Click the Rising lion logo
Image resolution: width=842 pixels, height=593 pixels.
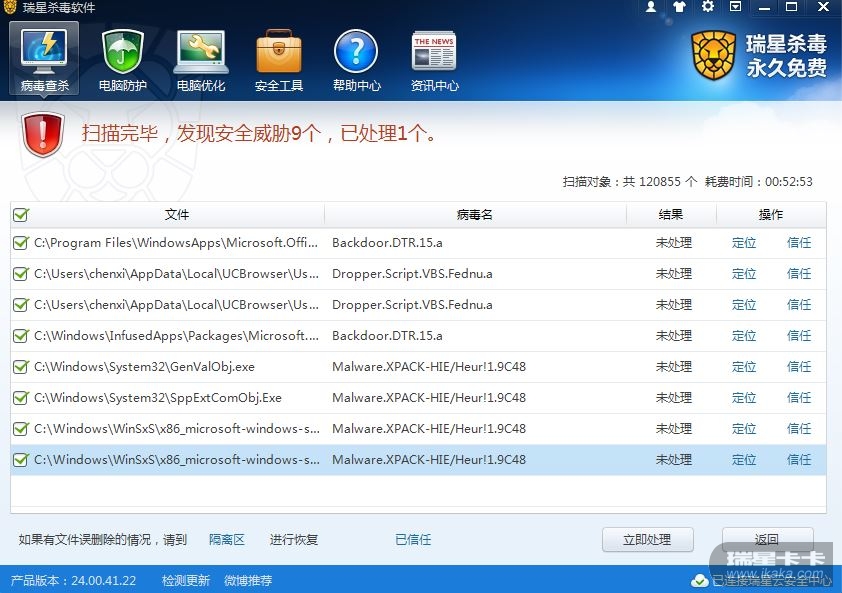(x=713, y=55)
